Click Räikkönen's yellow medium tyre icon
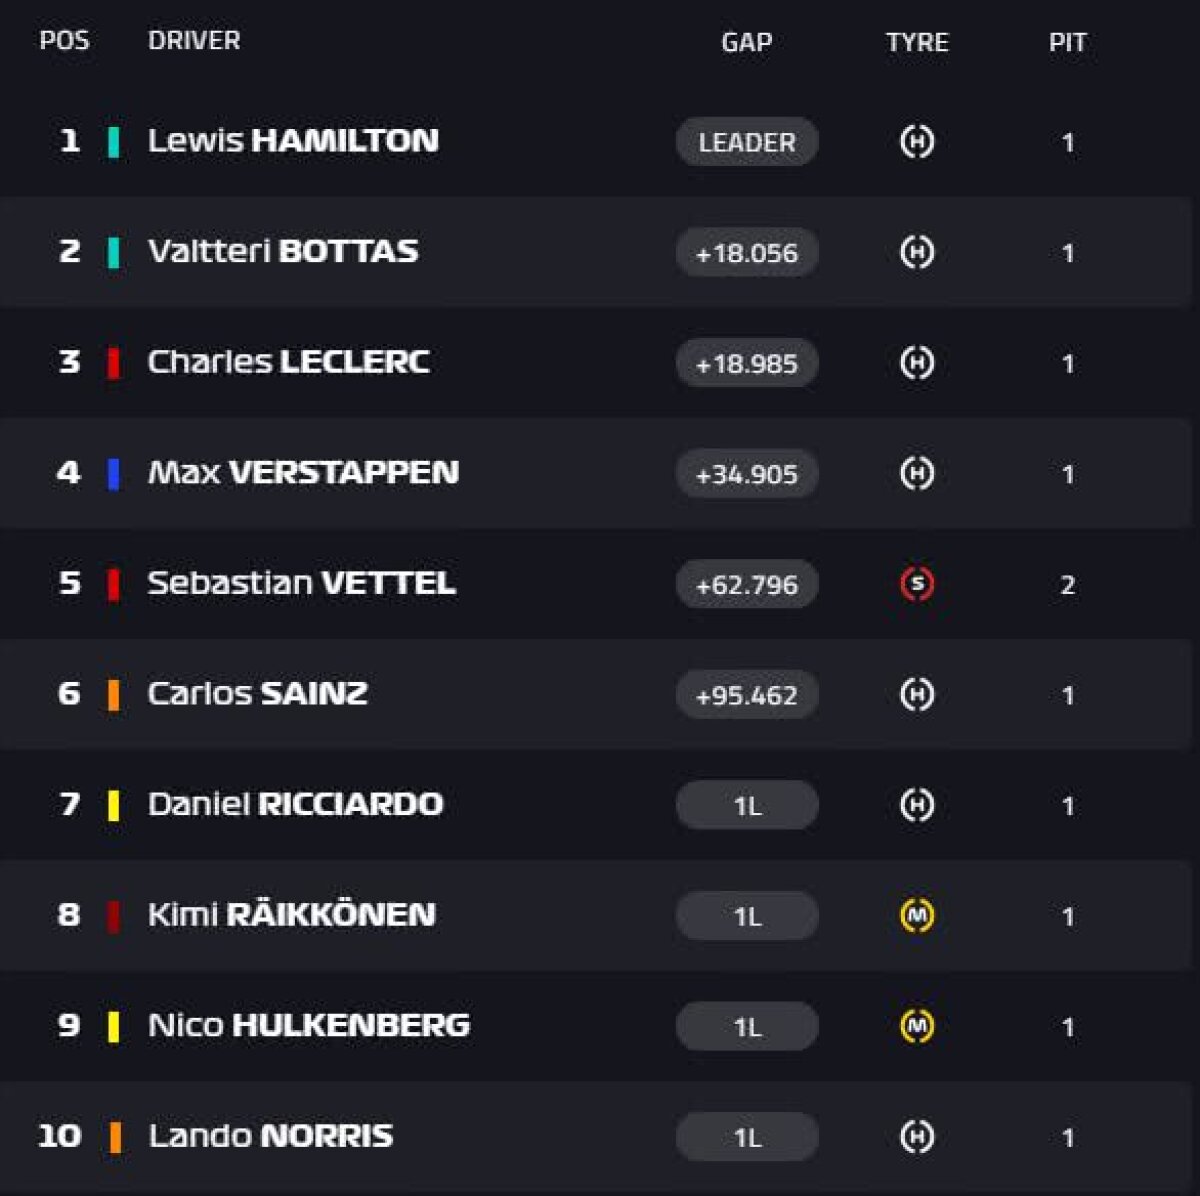The image size is (1200, 1196). click(917, 915)
